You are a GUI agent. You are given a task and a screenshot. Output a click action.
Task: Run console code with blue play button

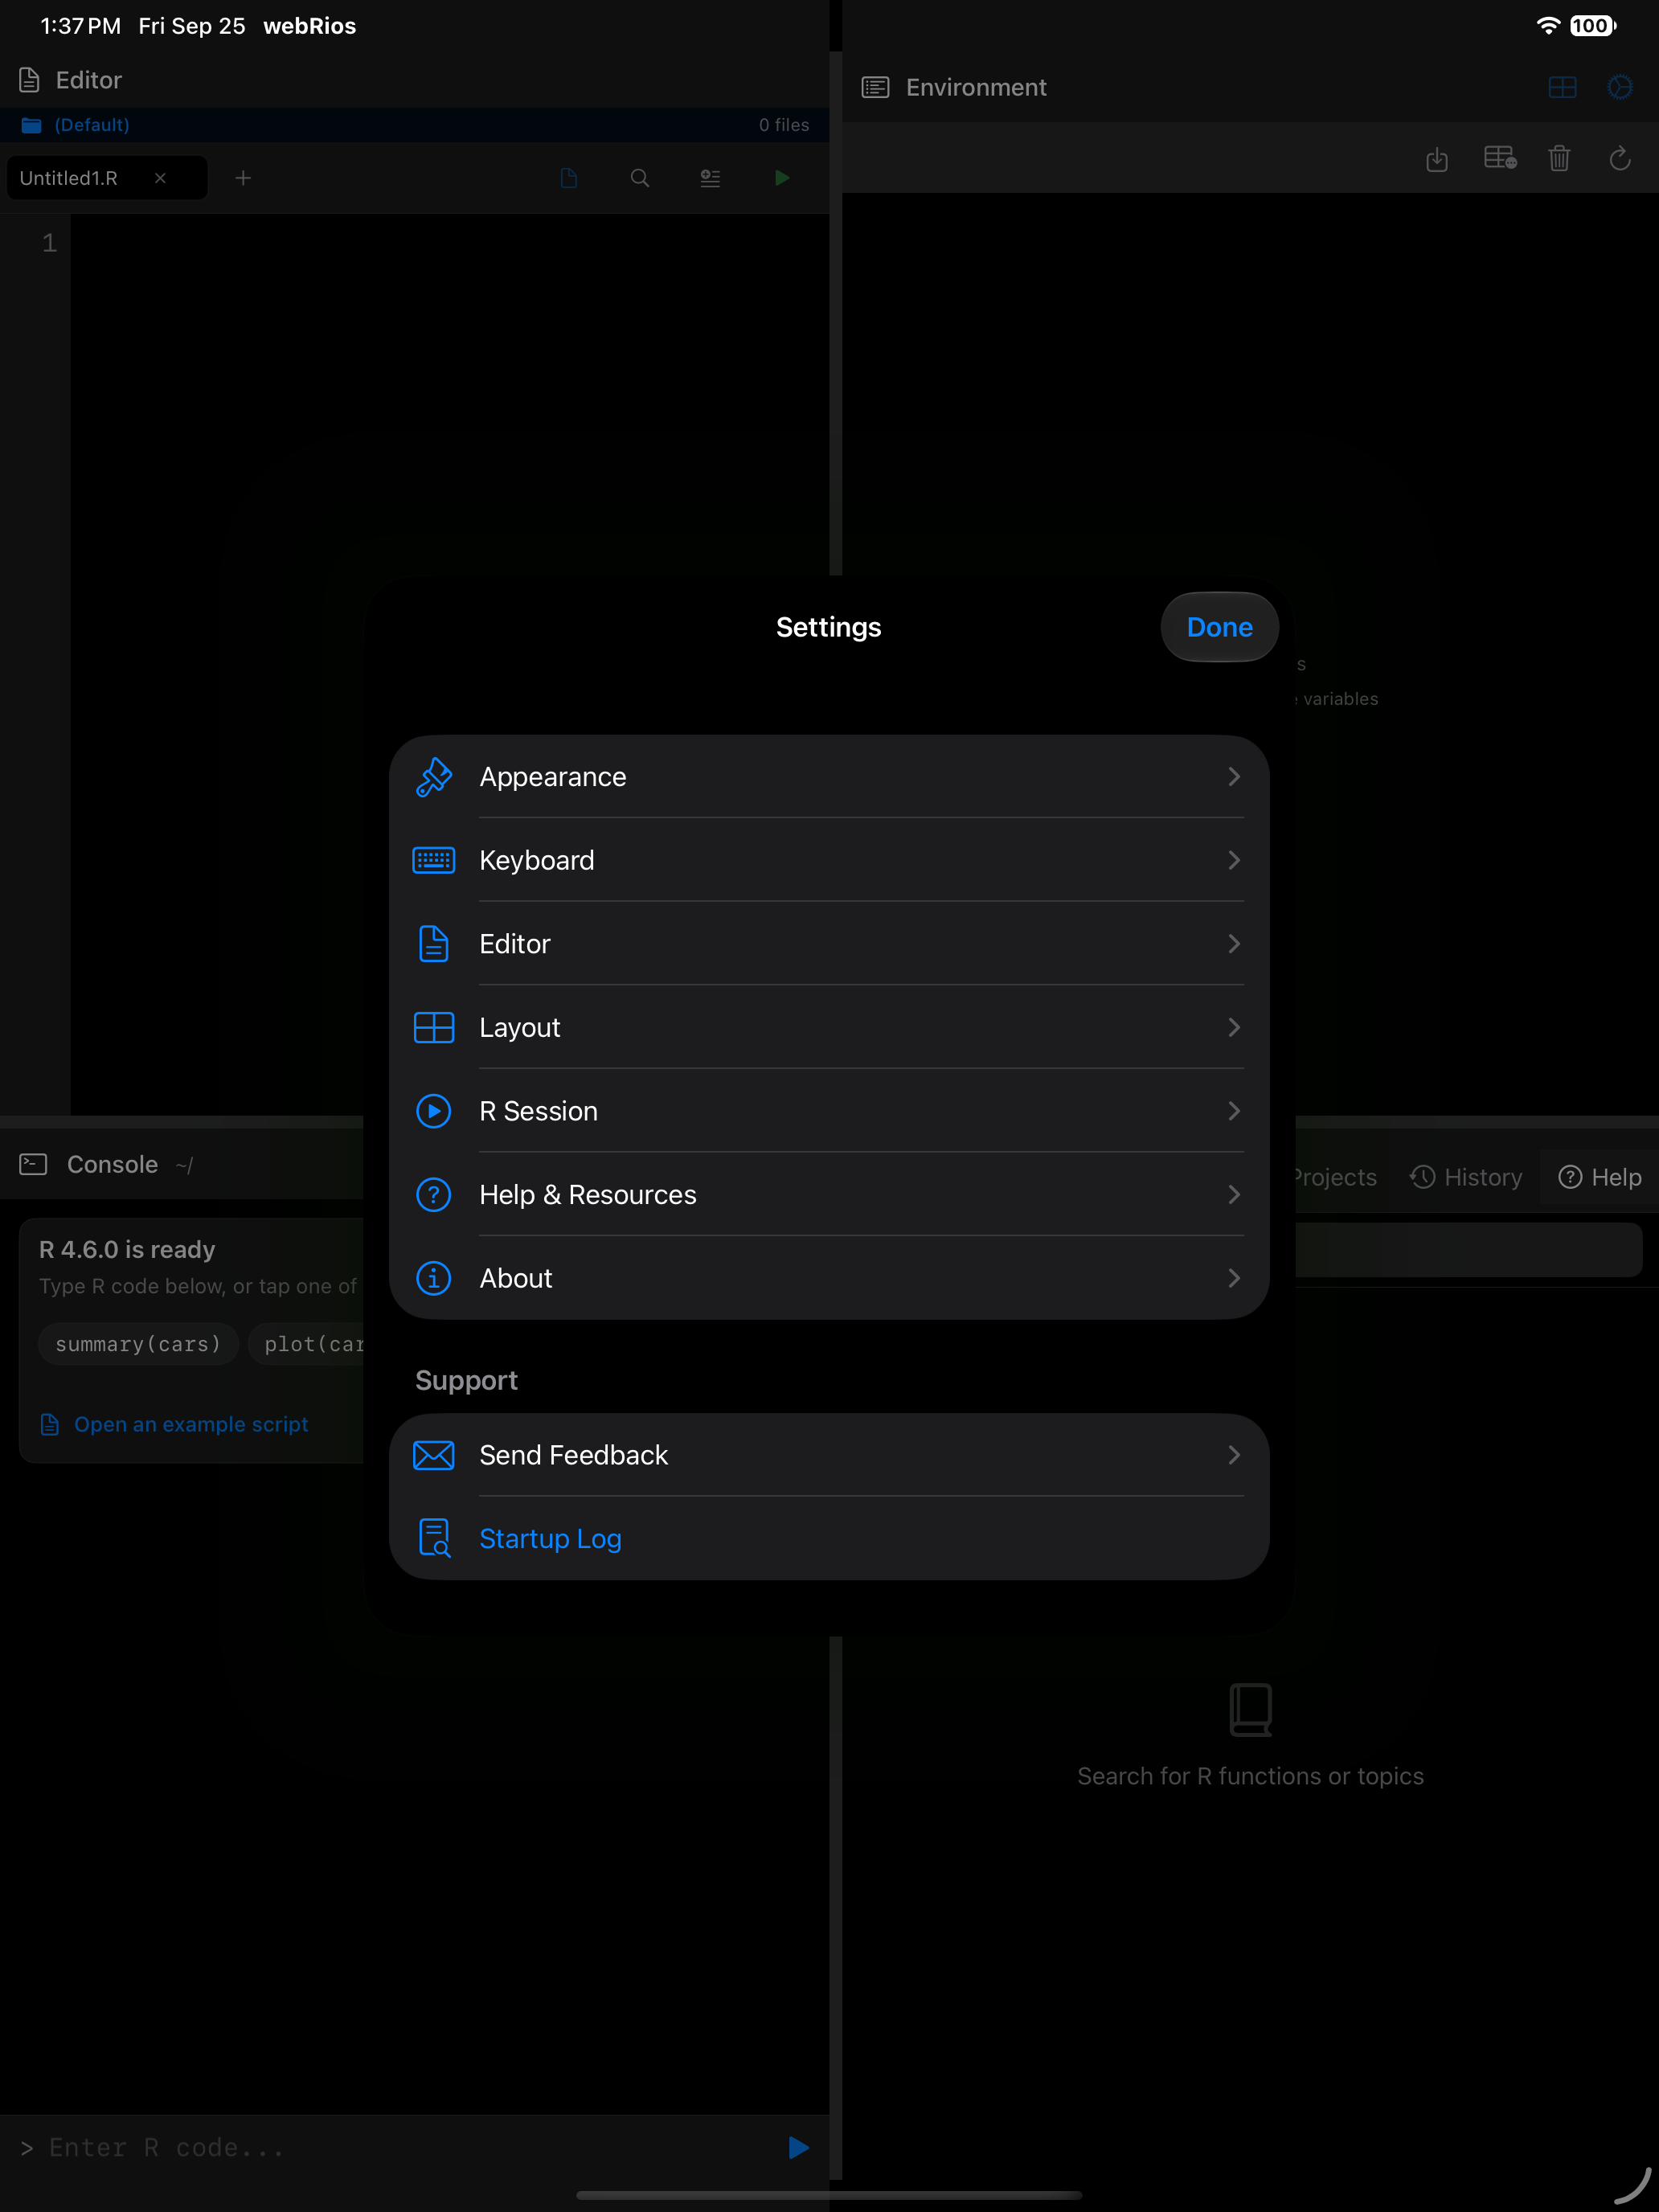click(x=798, y=2148)
